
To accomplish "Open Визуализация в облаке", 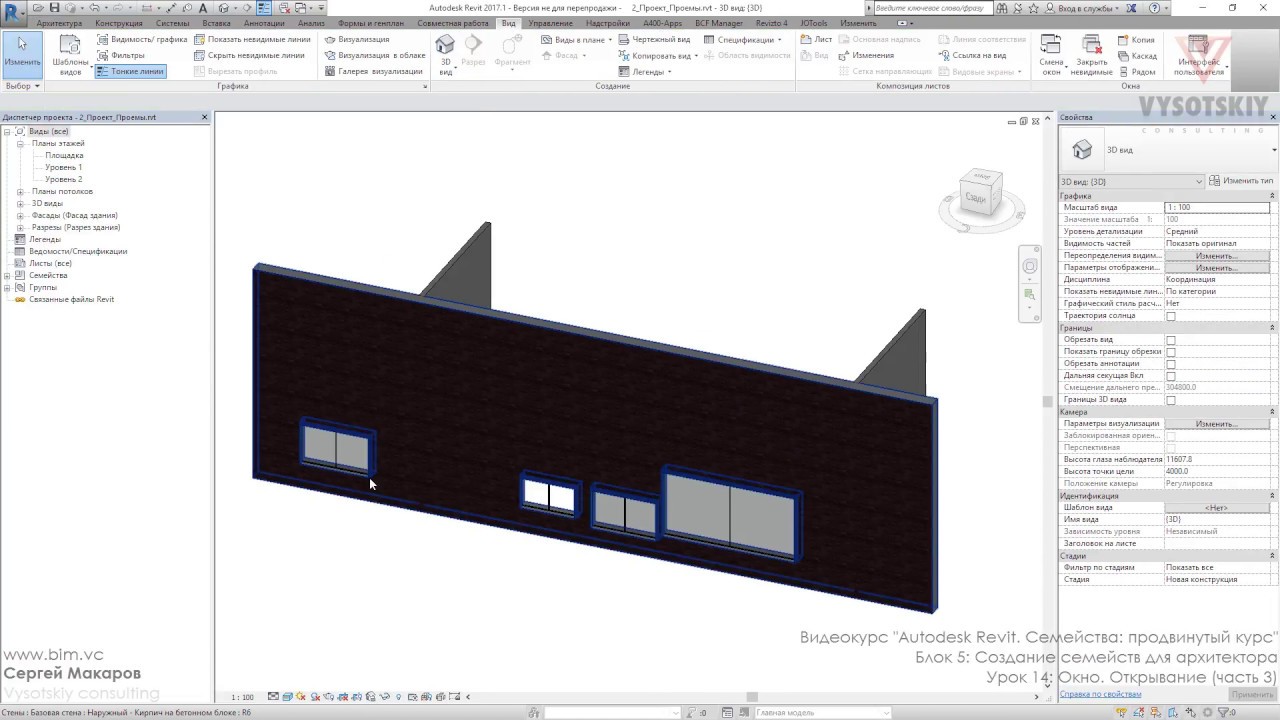I will (x=375, y=56).
